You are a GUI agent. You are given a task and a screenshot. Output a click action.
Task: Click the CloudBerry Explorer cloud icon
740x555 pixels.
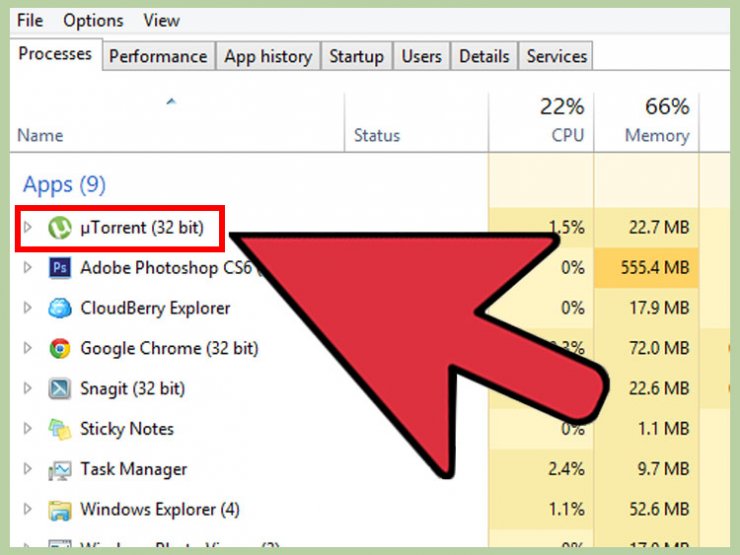60,308
